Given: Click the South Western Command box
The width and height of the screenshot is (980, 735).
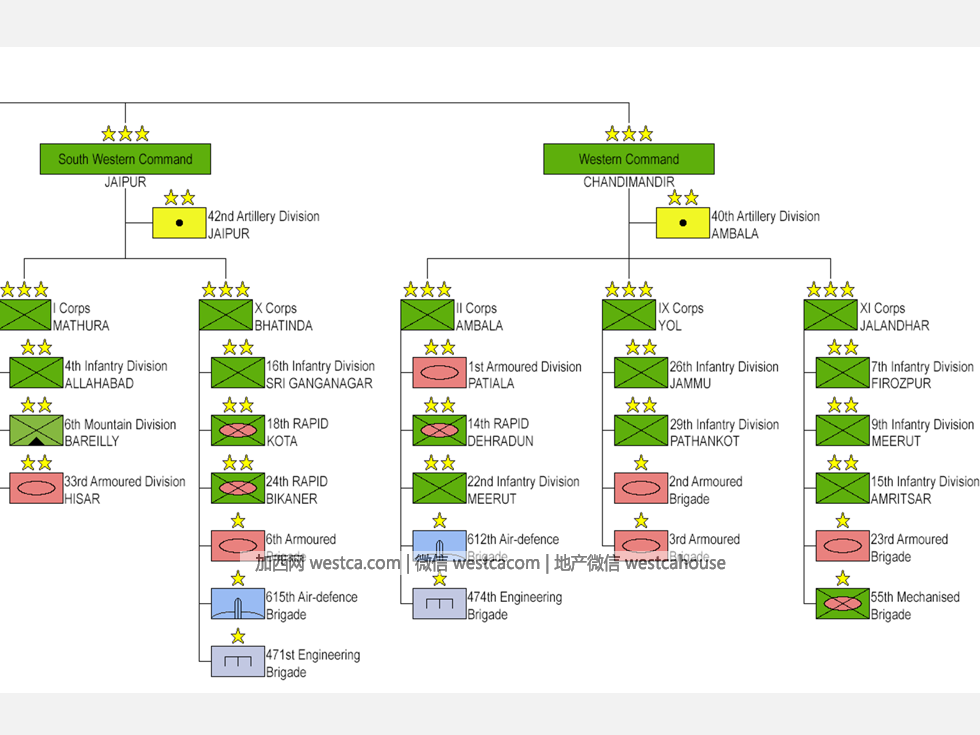Looking at the screenshot, I should click(125, 159).
